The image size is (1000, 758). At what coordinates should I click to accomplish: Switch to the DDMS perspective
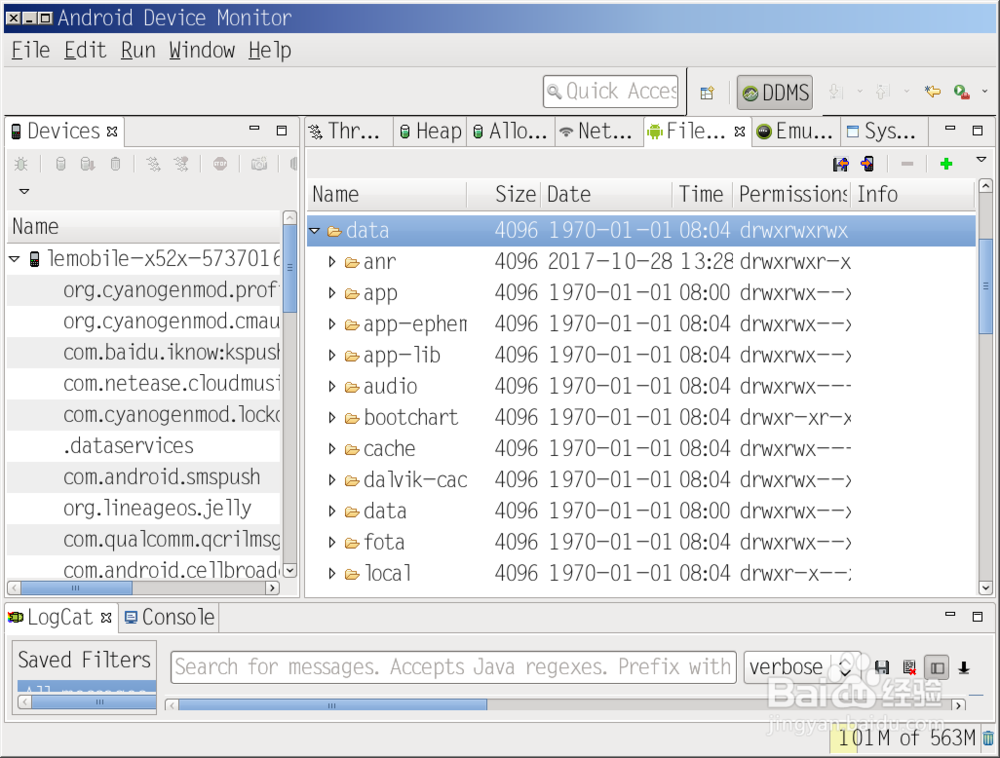coord(776,93)
